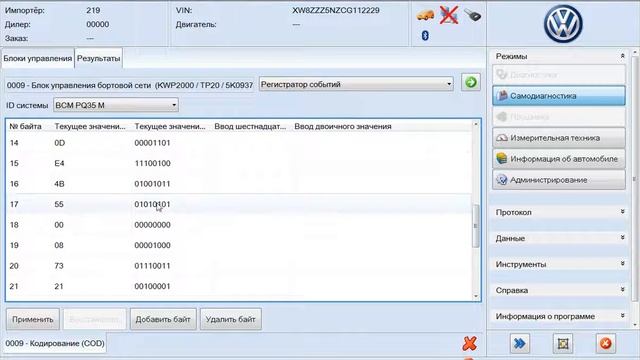Image resolution: width=640 pixels, height=360 pixels.
Task: Select byte row 17 with value 55
Action: tap(239, 204)
